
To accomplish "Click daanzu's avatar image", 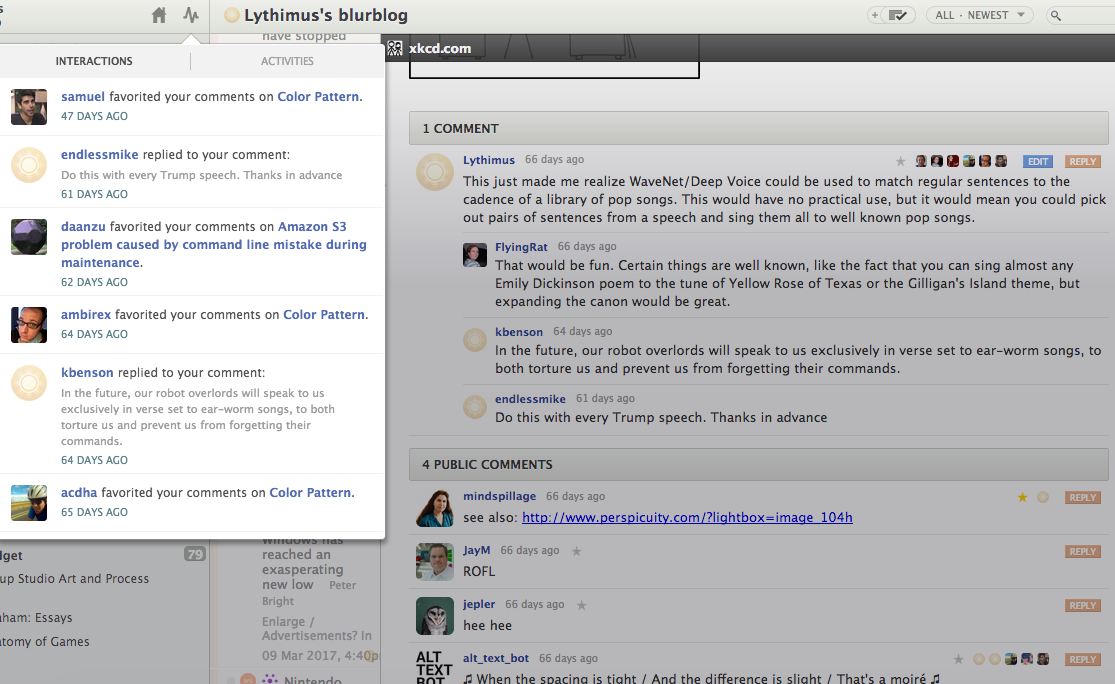I will [x=29, y=237].
